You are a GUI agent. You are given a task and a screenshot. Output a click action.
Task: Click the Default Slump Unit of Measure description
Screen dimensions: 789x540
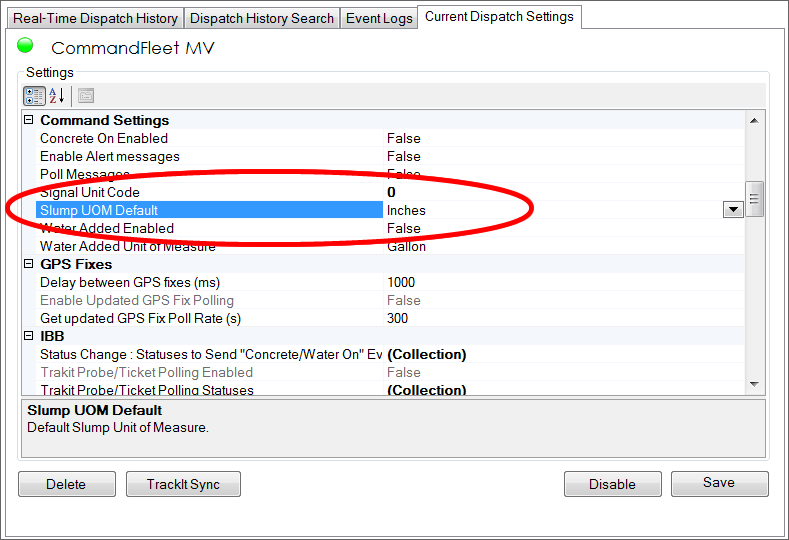click(118, 427)
